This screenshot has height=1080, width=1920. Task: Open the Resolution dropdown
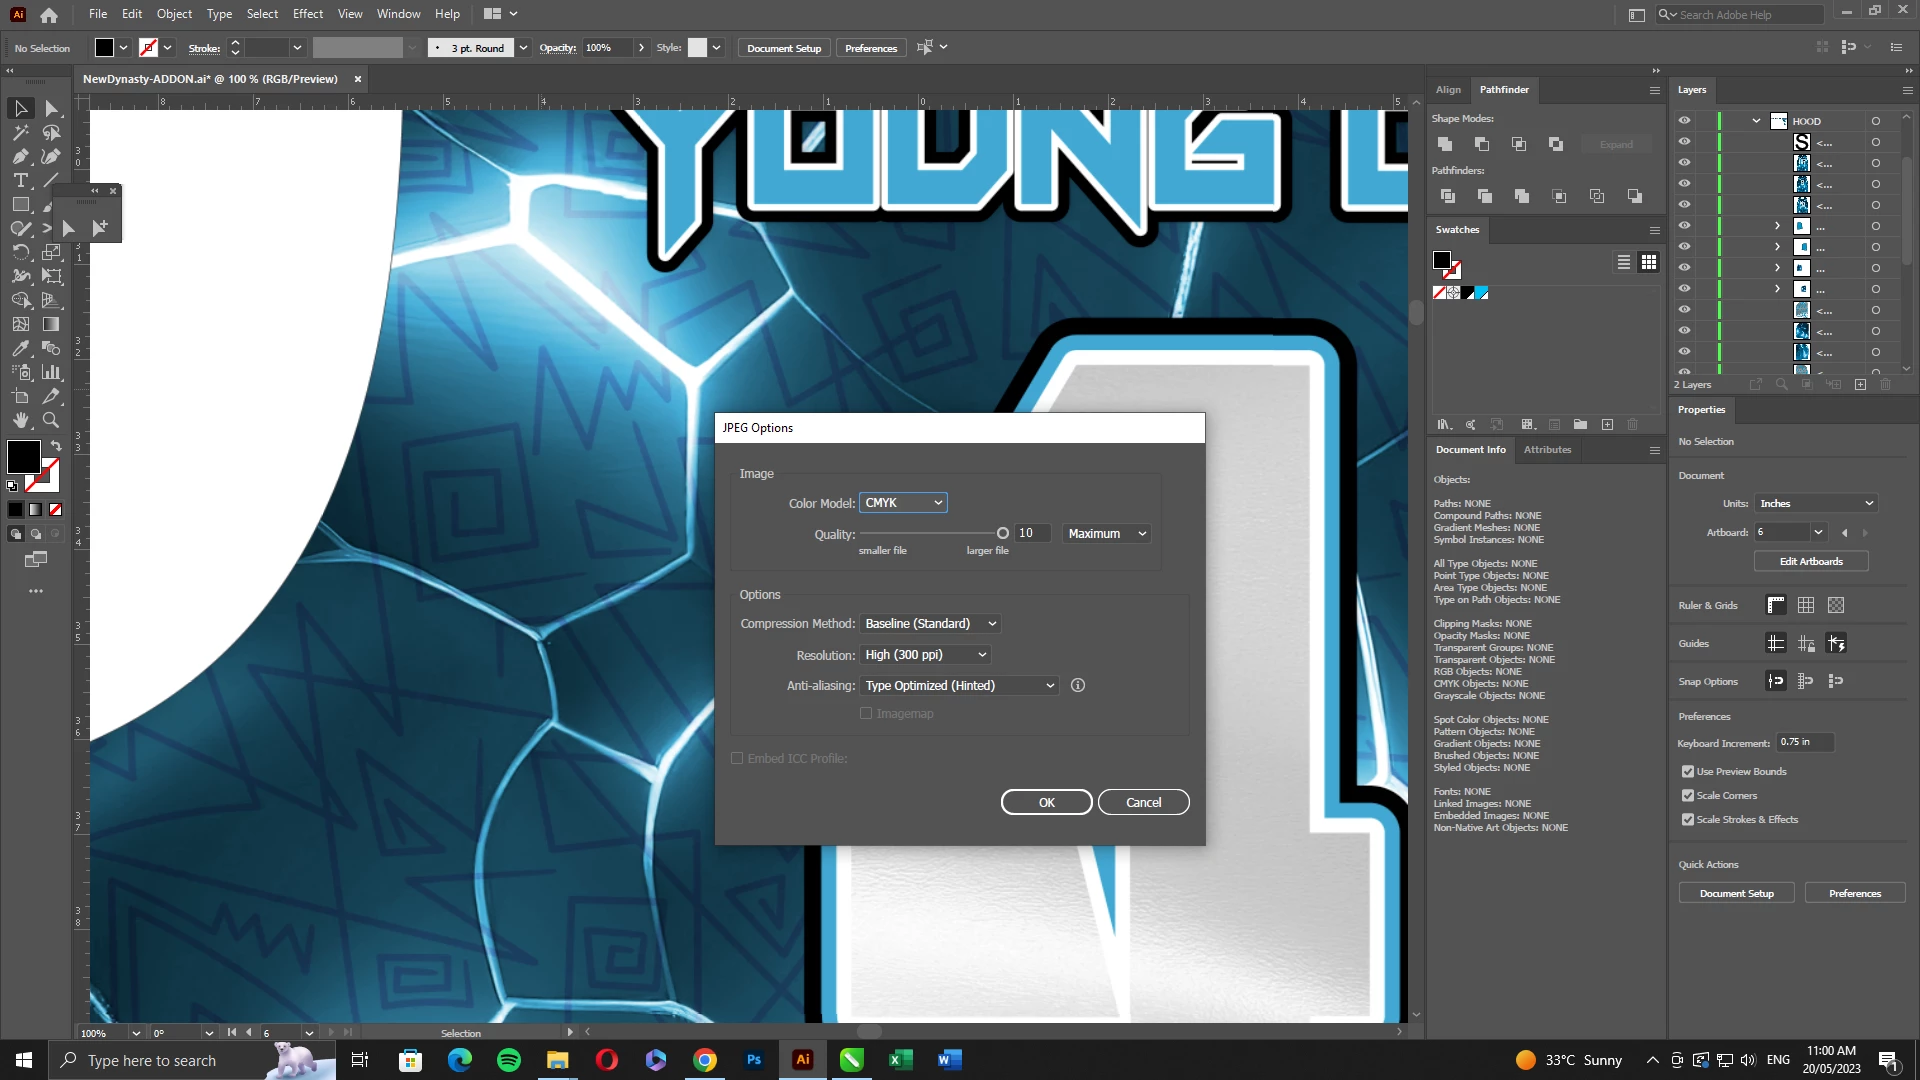(x=925, y=655)
